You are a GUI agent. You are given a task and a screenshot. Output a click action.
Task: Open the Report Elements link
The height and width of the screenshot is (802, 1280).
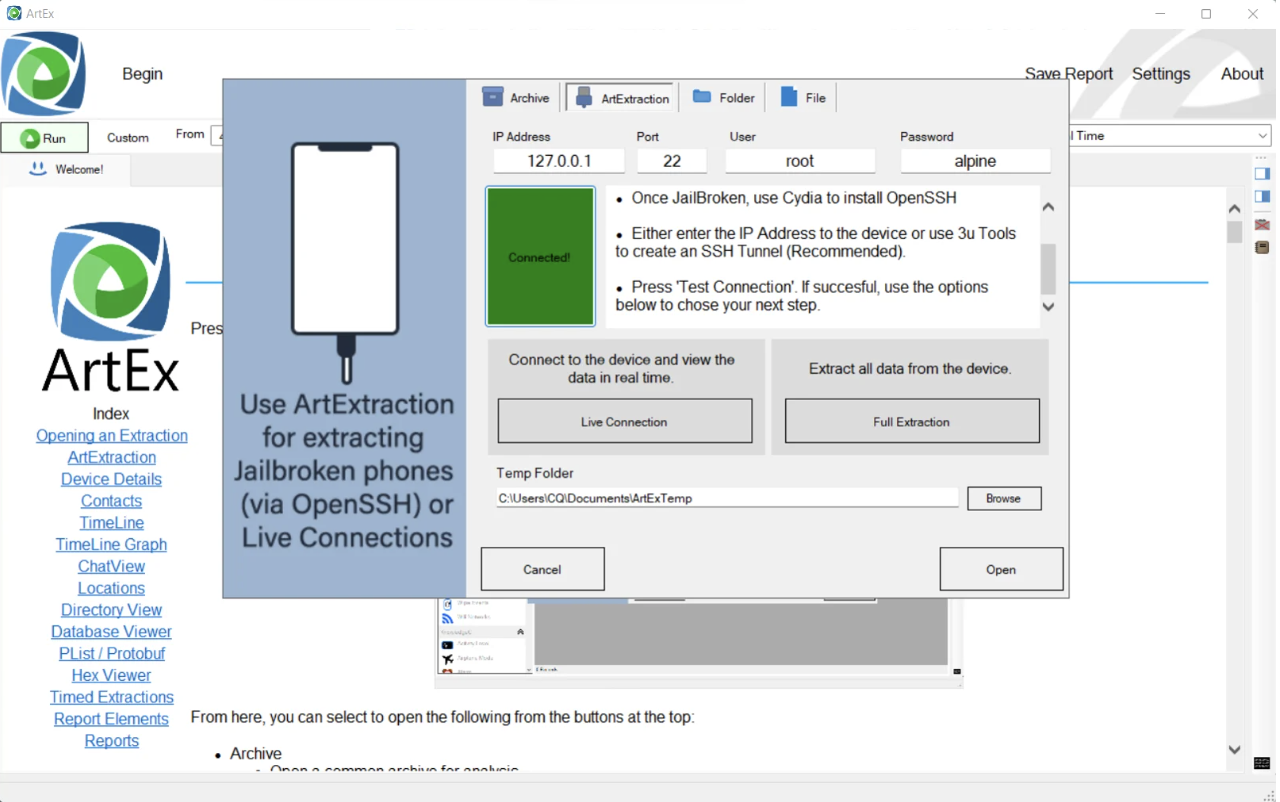tap(111, 719)
